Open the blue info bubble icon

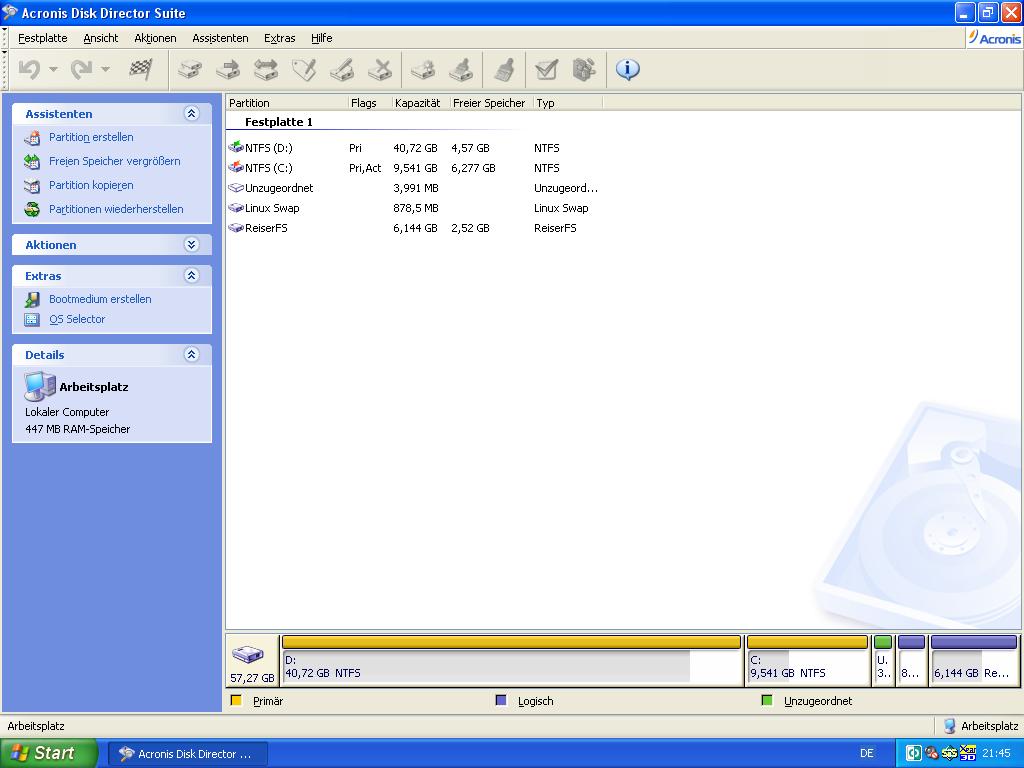click(x=628, y=69)
